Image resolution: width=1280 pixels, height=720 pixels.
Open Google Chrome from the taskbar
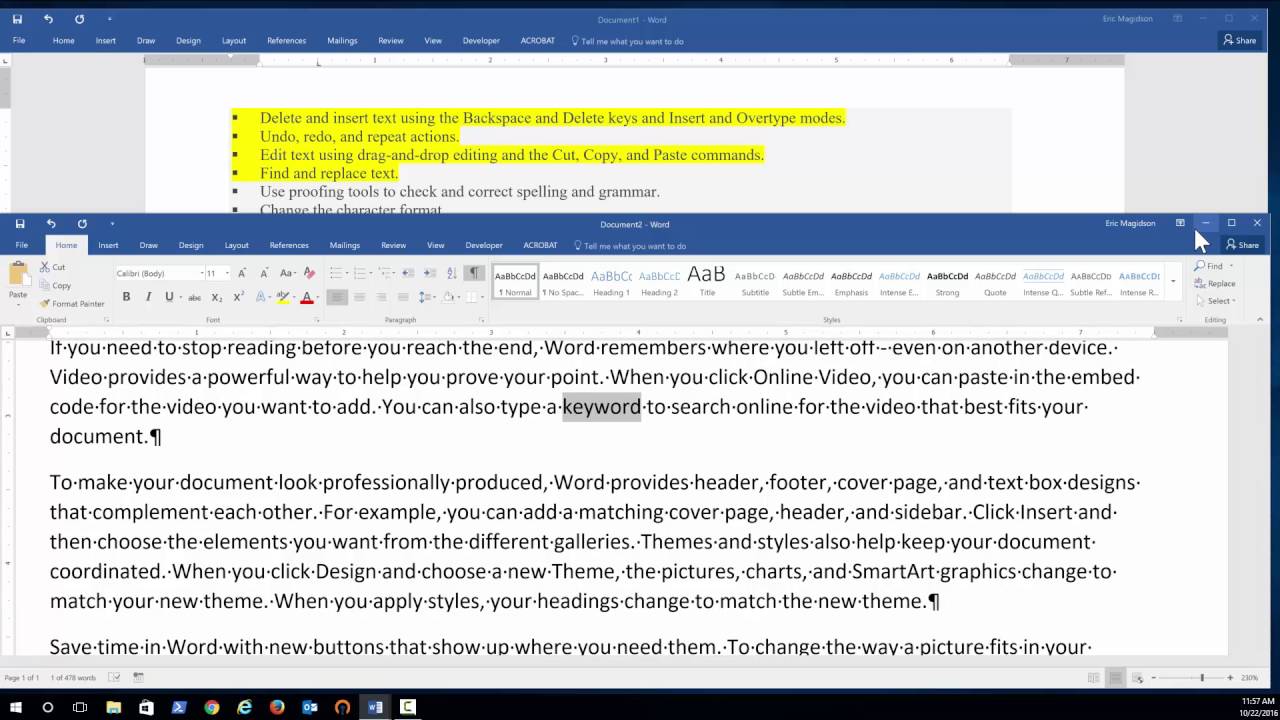212,707
